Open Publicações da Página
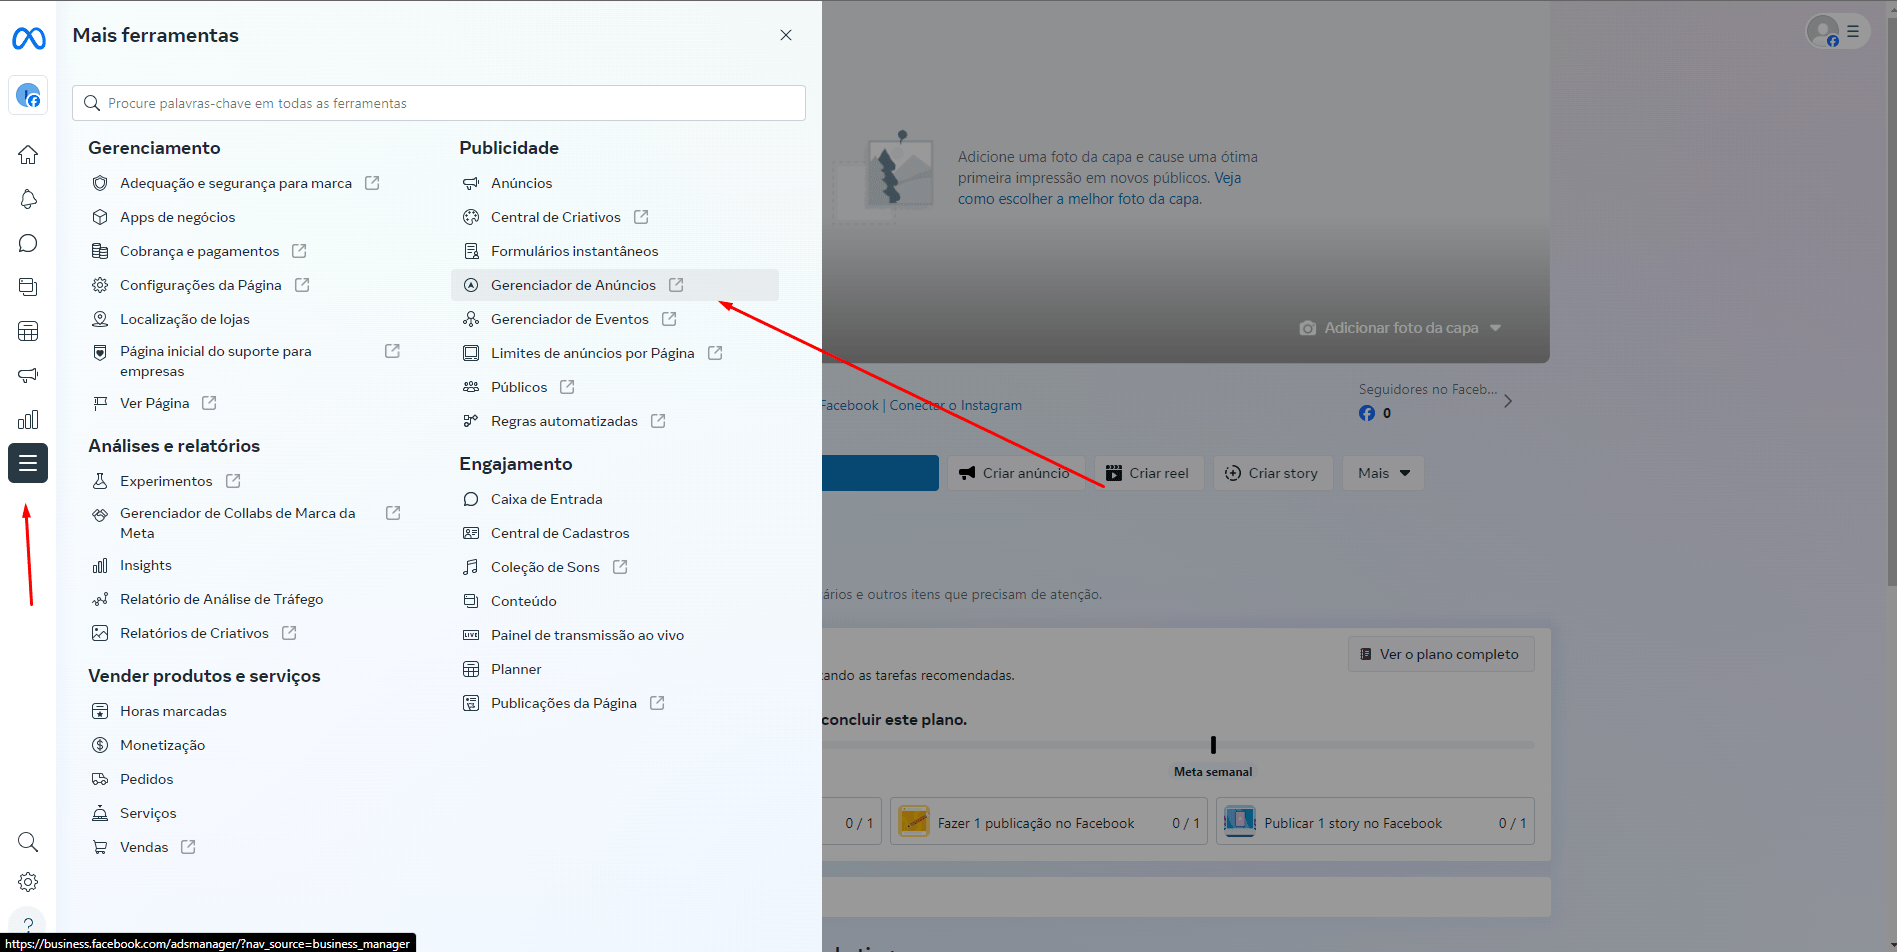This screenshot has height=952, width=1897. click(x=564, y=703)
